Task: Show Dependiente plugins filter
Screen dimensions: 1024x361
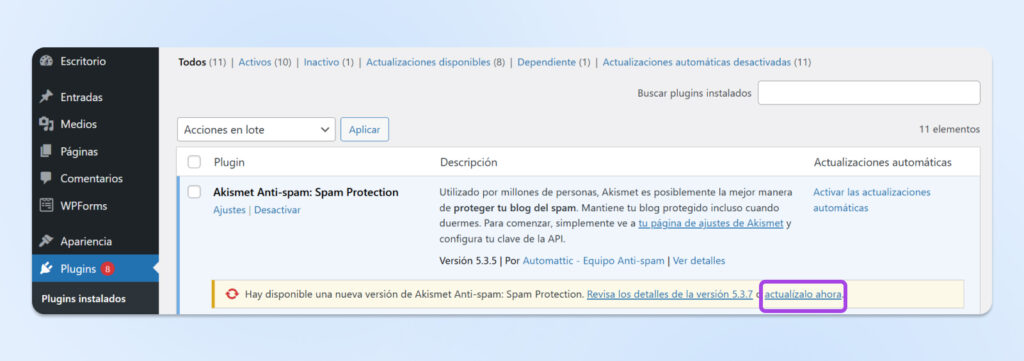Action: pos(547,63)
